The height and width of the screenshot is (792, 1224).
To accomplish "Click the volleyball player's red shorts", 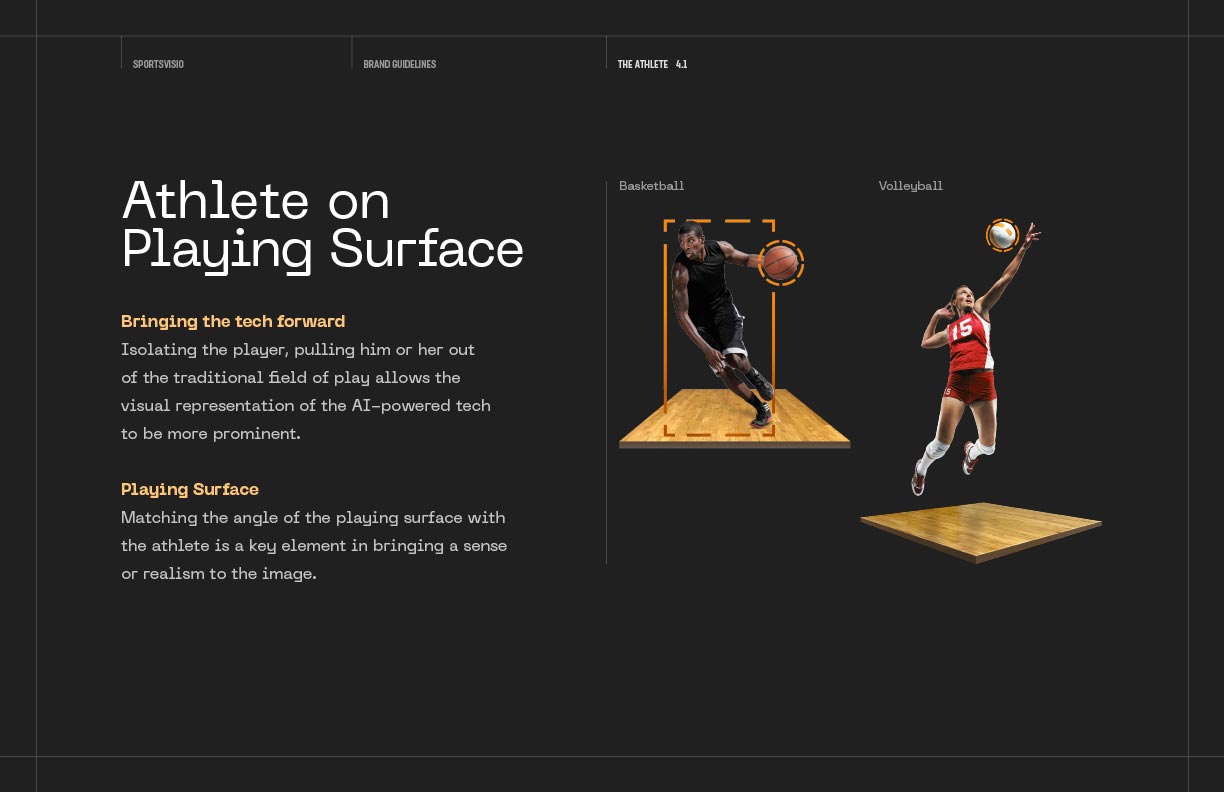I will coord(969,385).
